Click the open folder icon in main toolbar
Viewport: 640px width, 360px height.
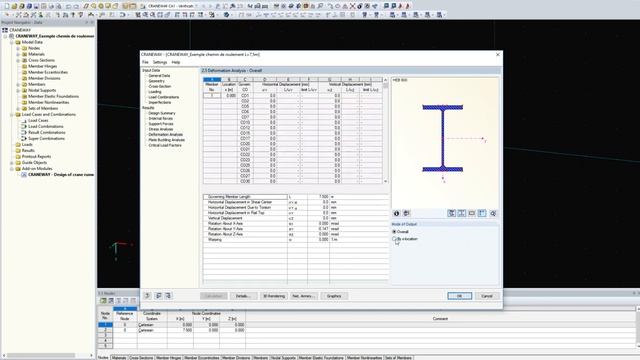click(14, 6)
